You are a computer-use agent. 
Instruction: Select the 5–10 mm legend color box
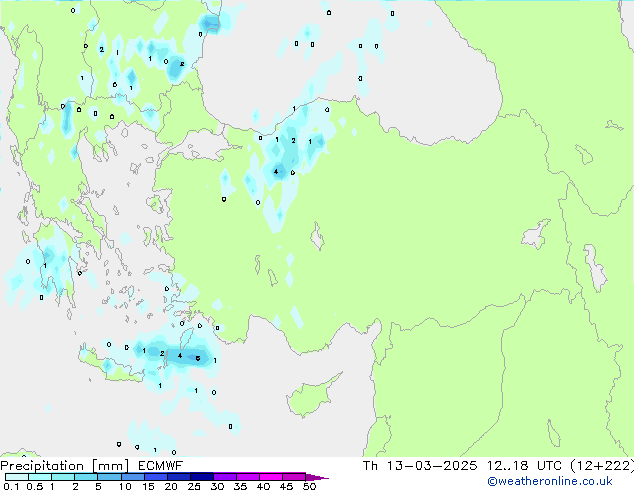point(109,477)
